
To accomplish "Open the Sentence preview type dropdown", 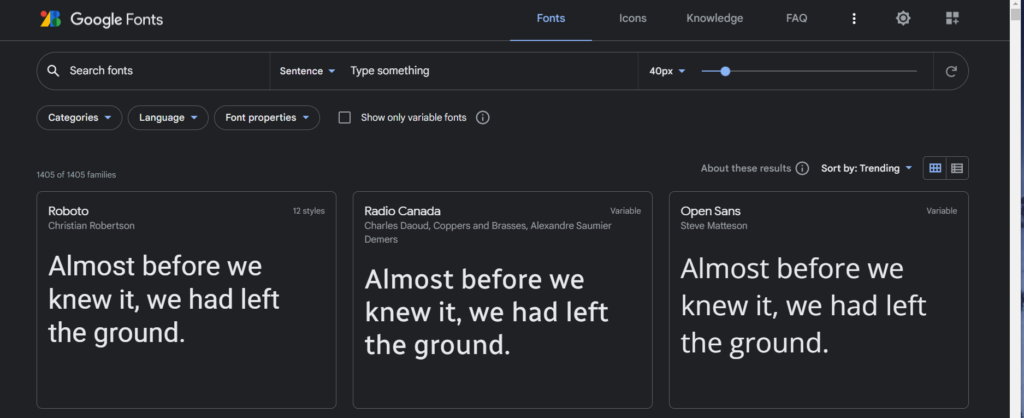I will pos(308,71).
